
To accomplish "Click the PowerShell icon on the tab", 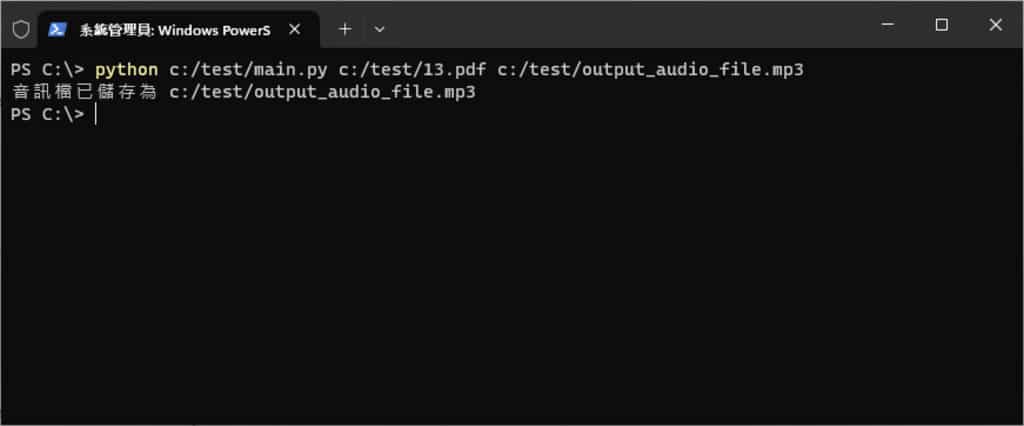I will [x=58, y=30].
